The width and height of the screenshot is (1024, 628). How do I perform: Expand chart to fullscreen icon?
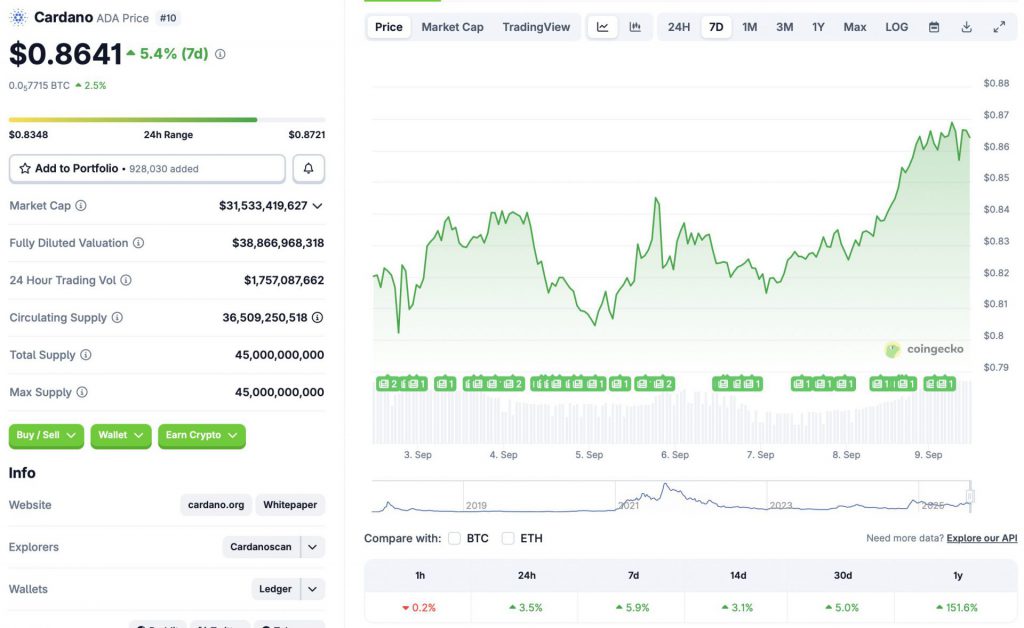click(x=999, y=27)
